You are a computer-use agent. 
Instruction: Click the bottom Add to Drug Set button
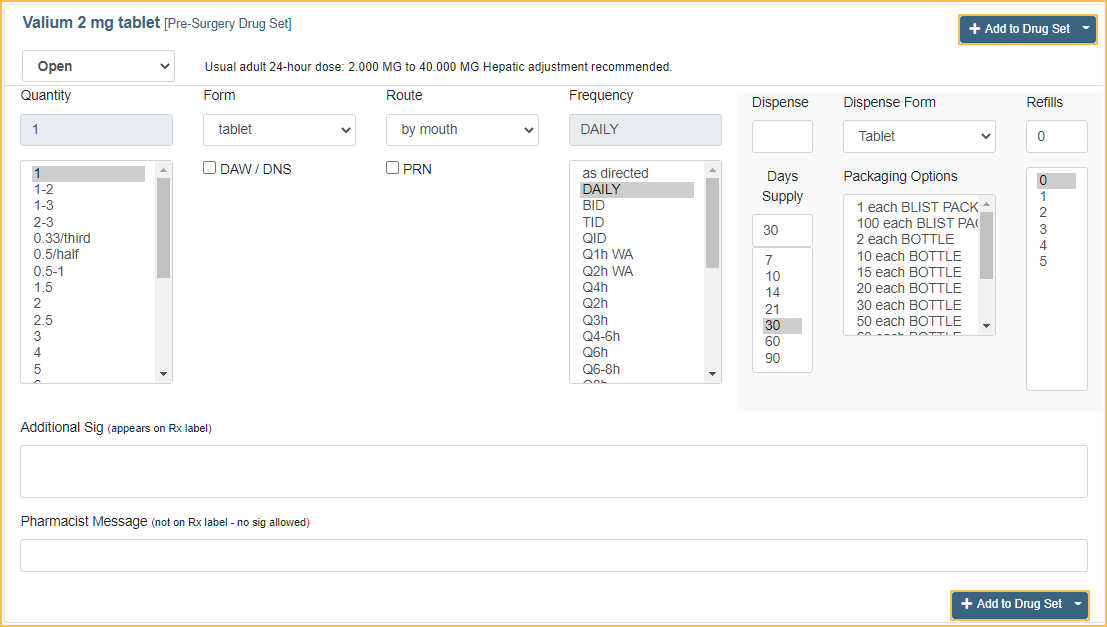coord(1010,604)
